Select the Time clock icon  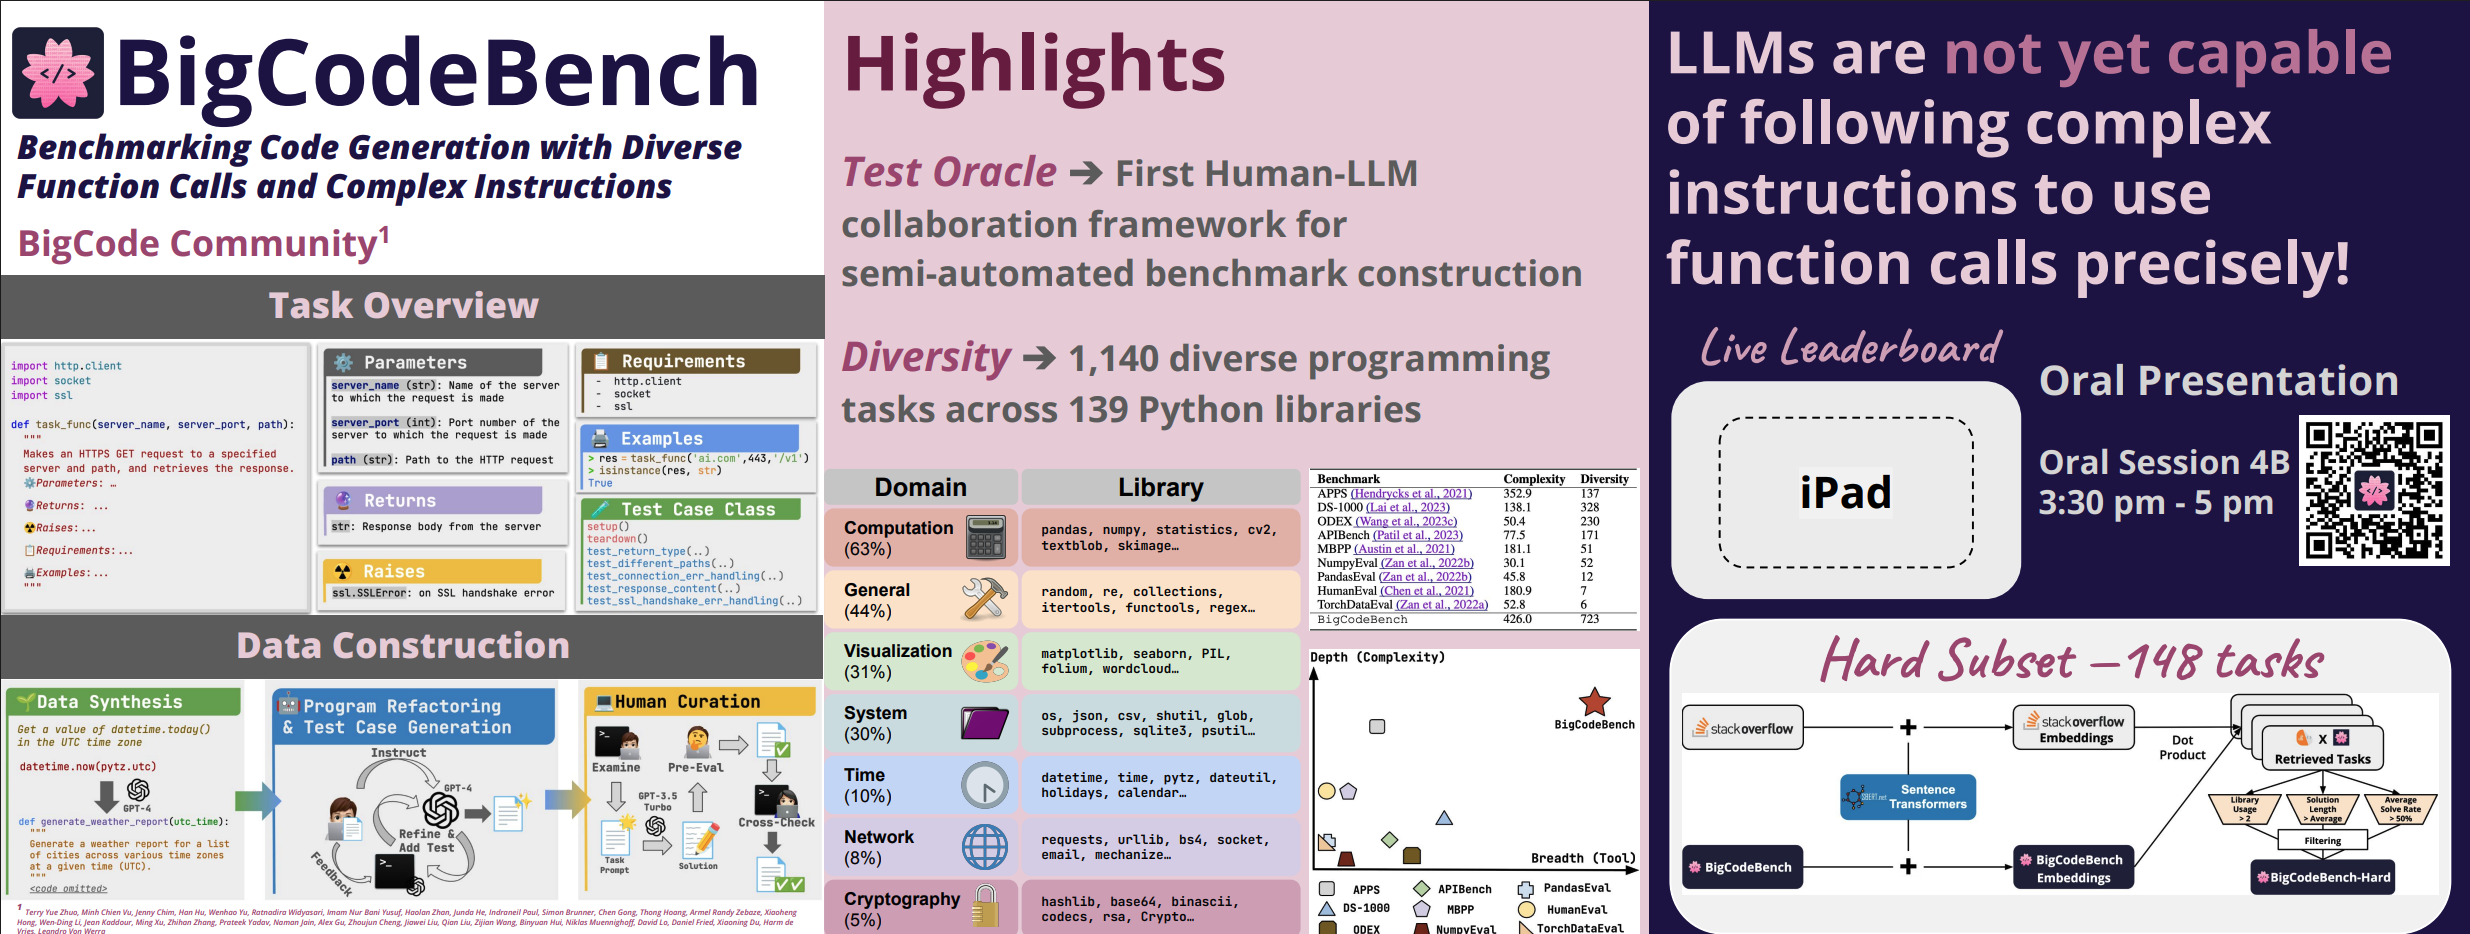(985, 785)
